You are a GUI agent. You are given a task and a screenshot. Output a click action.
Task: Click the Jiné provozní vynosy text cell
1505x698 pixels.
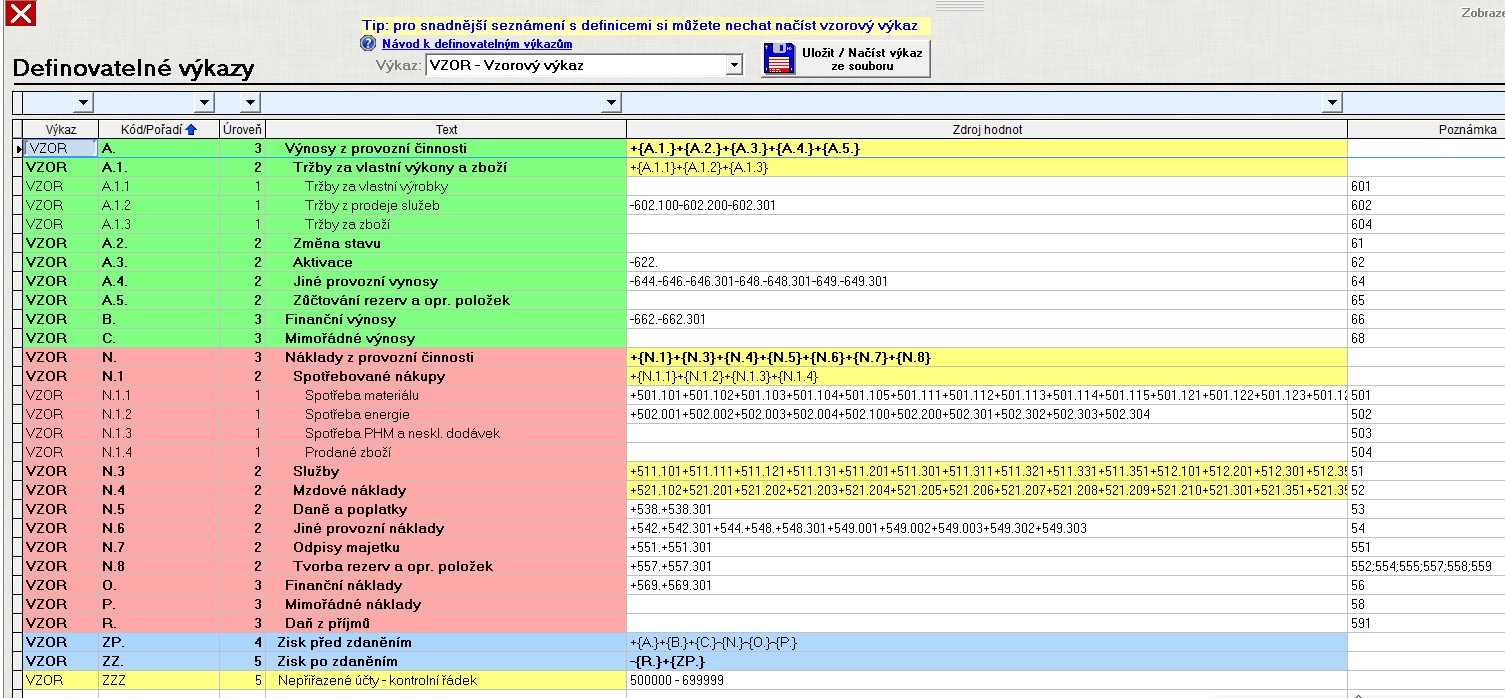tap(446, 281)
